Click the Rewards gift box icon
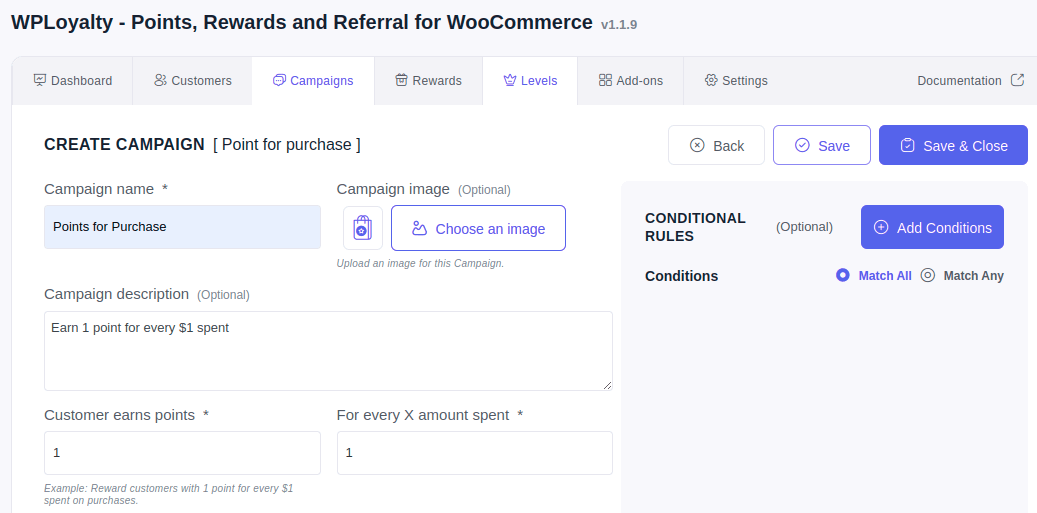 (x=401, y=80)
